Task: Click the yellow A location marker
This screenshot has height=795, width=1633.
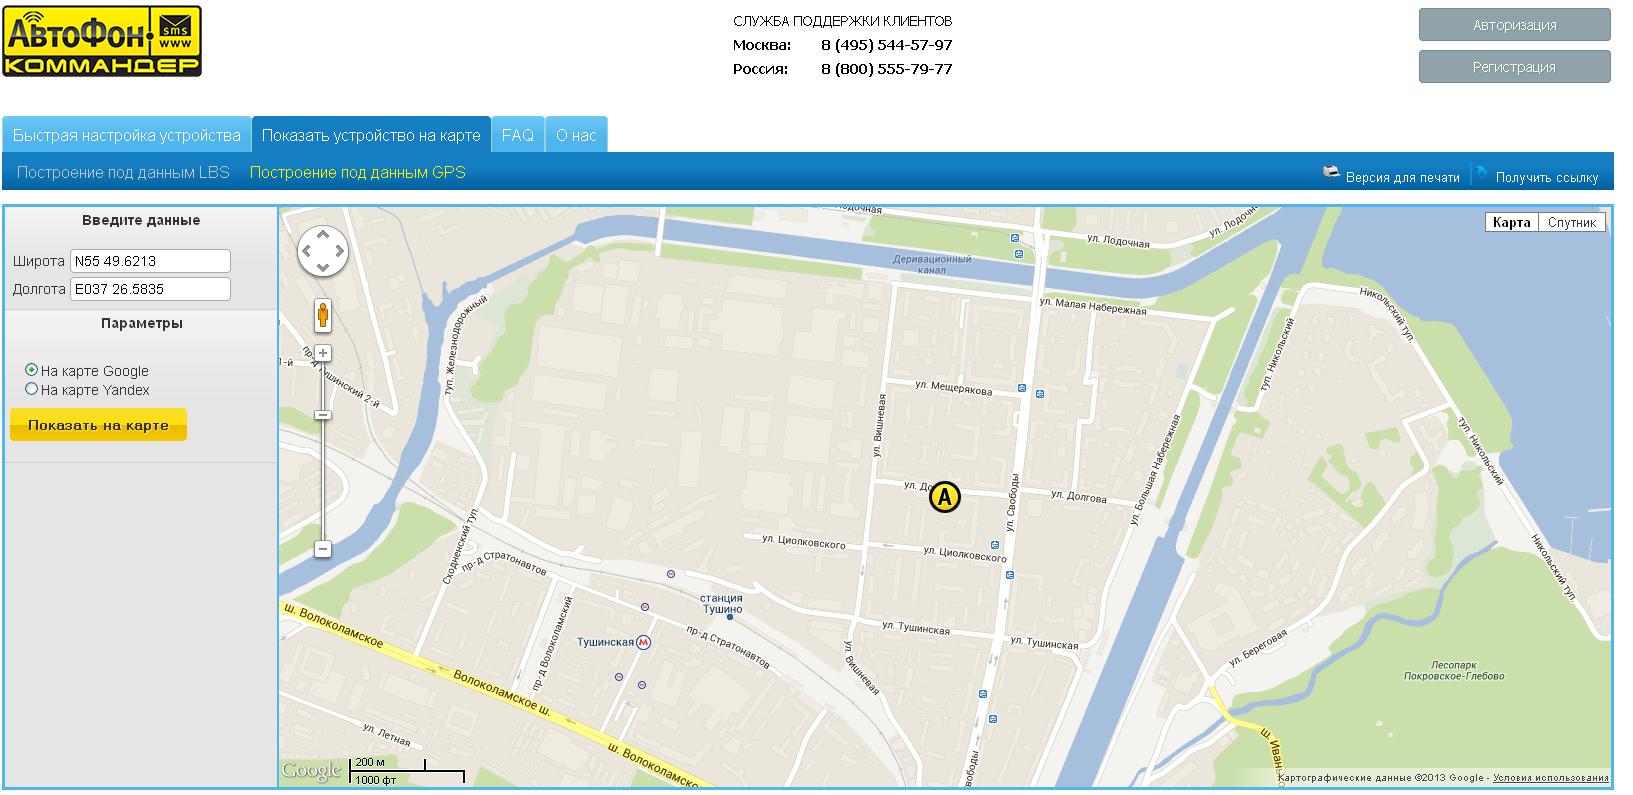Action: [x=944, y=497]
